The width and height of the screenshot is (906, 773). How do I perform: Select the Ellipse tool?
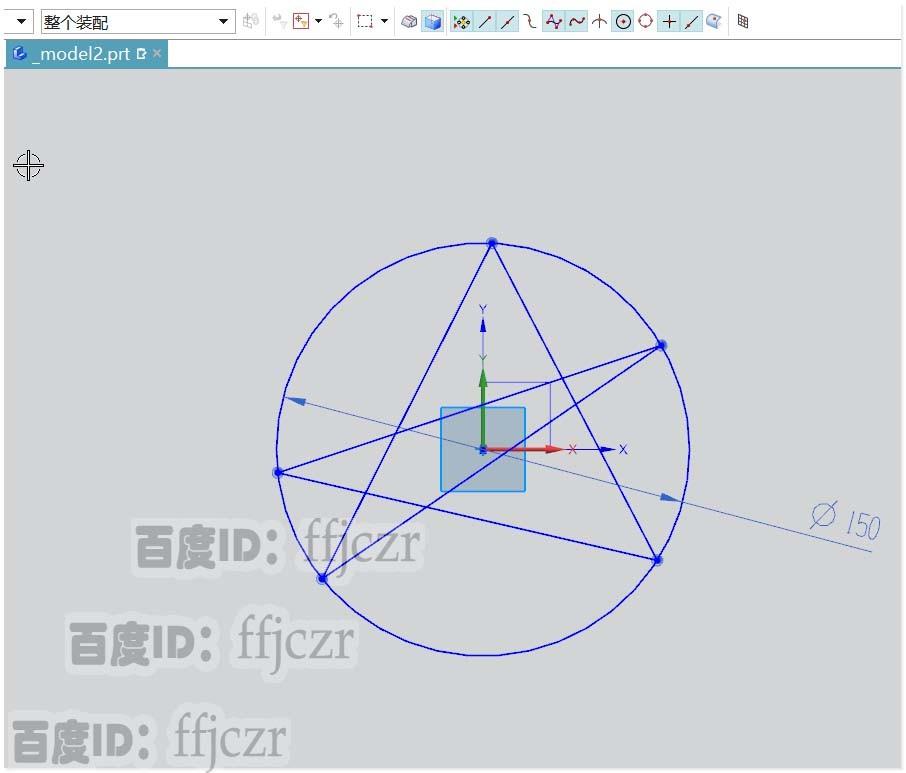[x=643, y=21]
